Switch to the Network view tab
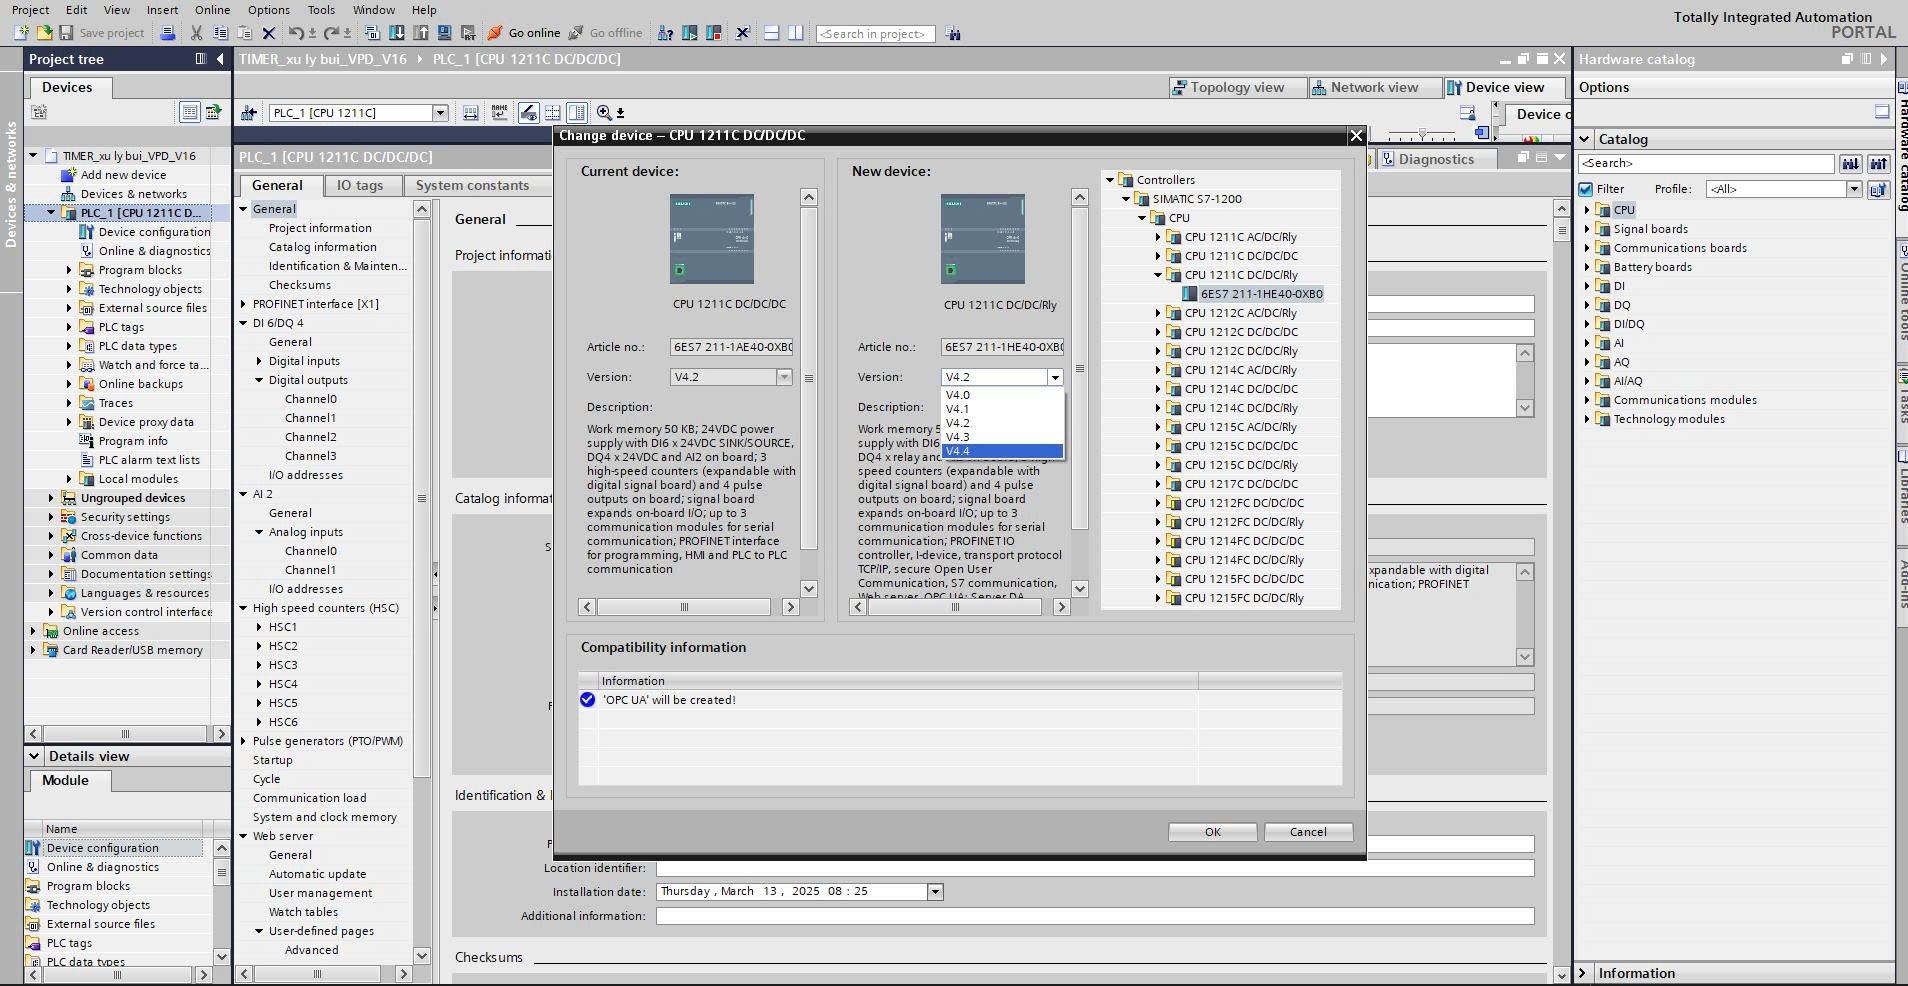 (x=1374, y=88)
